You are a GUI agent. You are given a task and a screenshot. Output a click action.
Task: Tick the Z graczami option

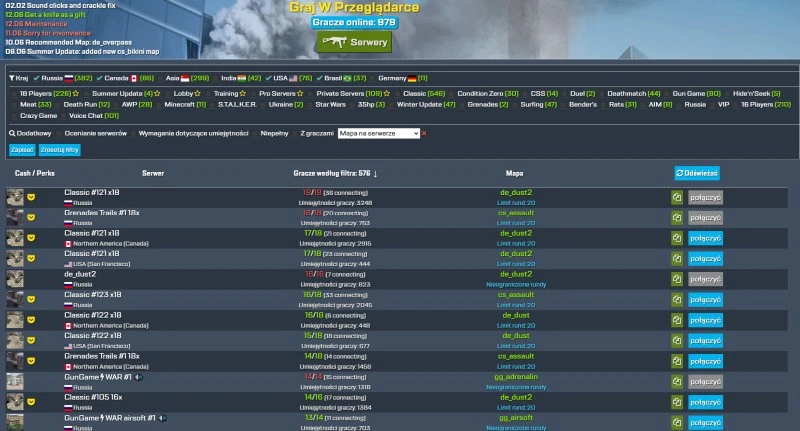coord(295,134)
